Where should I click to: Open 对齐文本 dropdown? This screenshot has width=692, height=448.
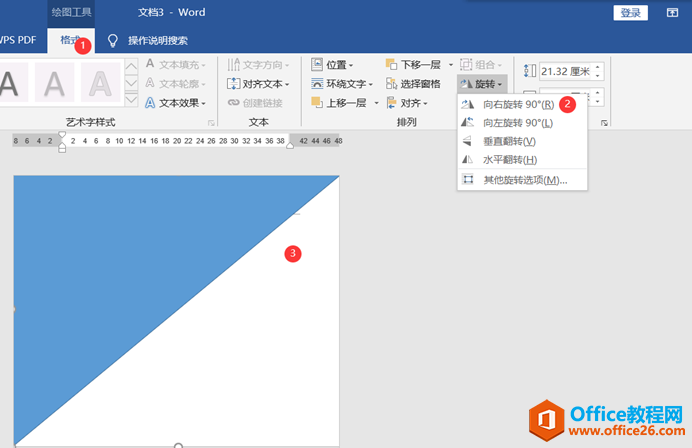(x=258, y=83)
